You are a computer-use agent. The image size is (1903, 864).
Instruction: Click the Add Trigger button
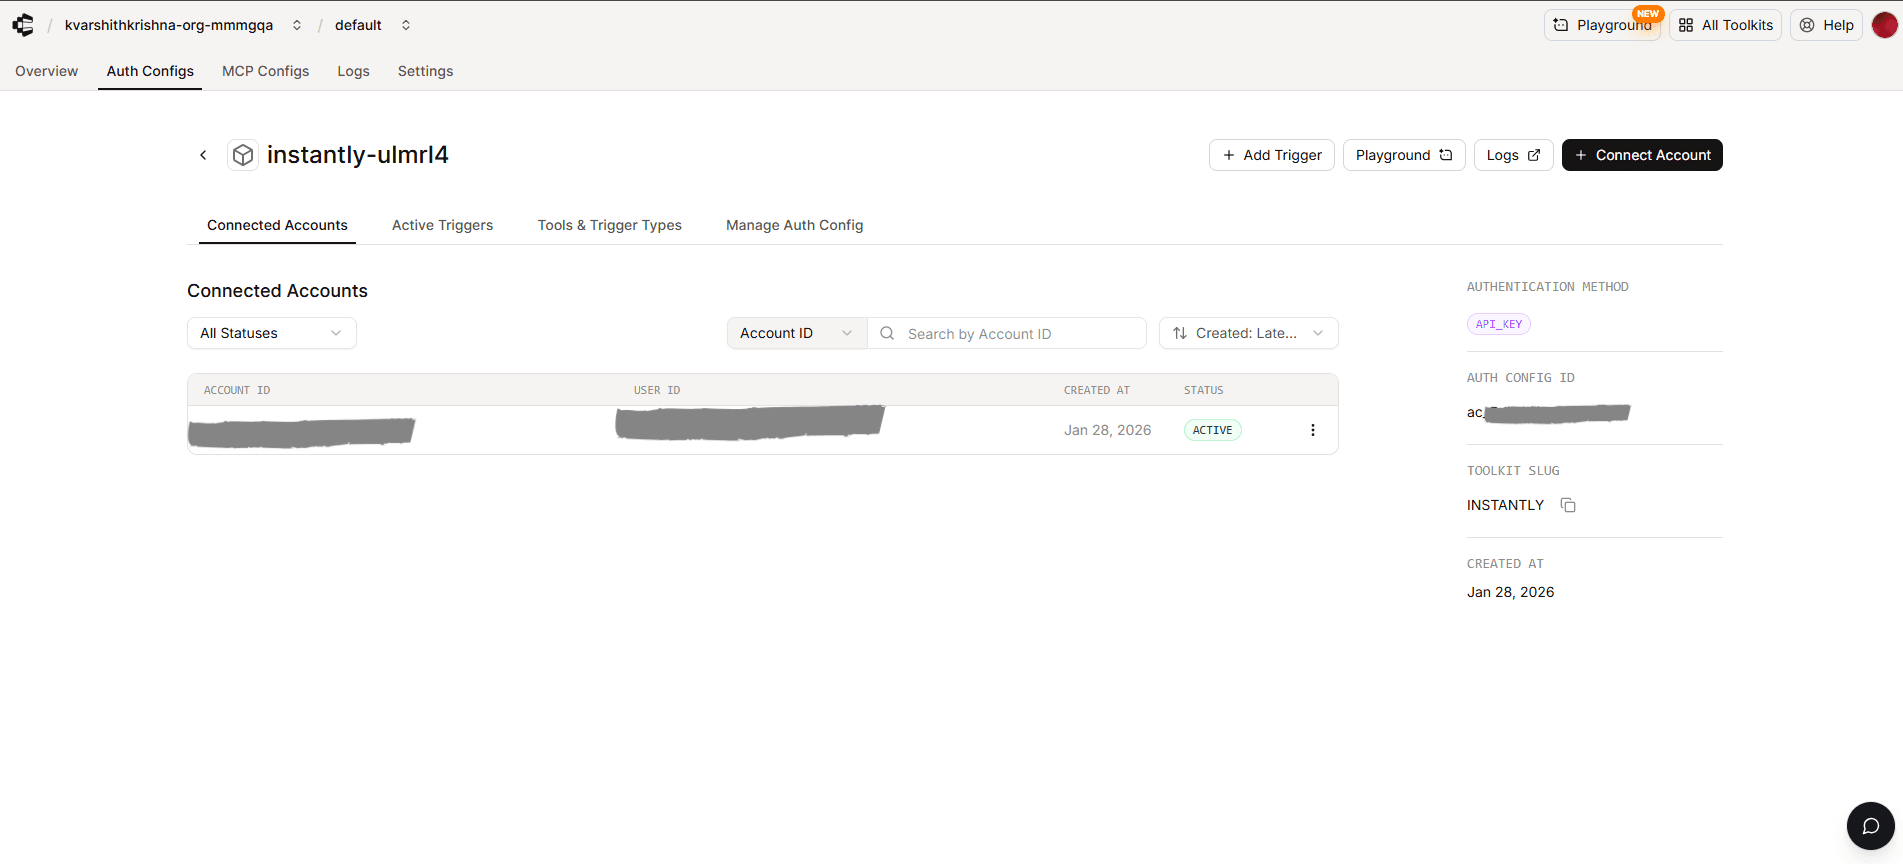coord(1272,155)
